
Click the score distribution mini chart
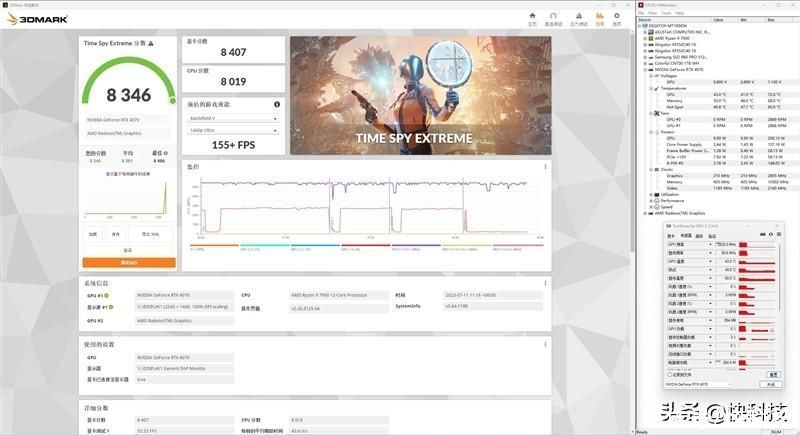click(x=128, y=198)
